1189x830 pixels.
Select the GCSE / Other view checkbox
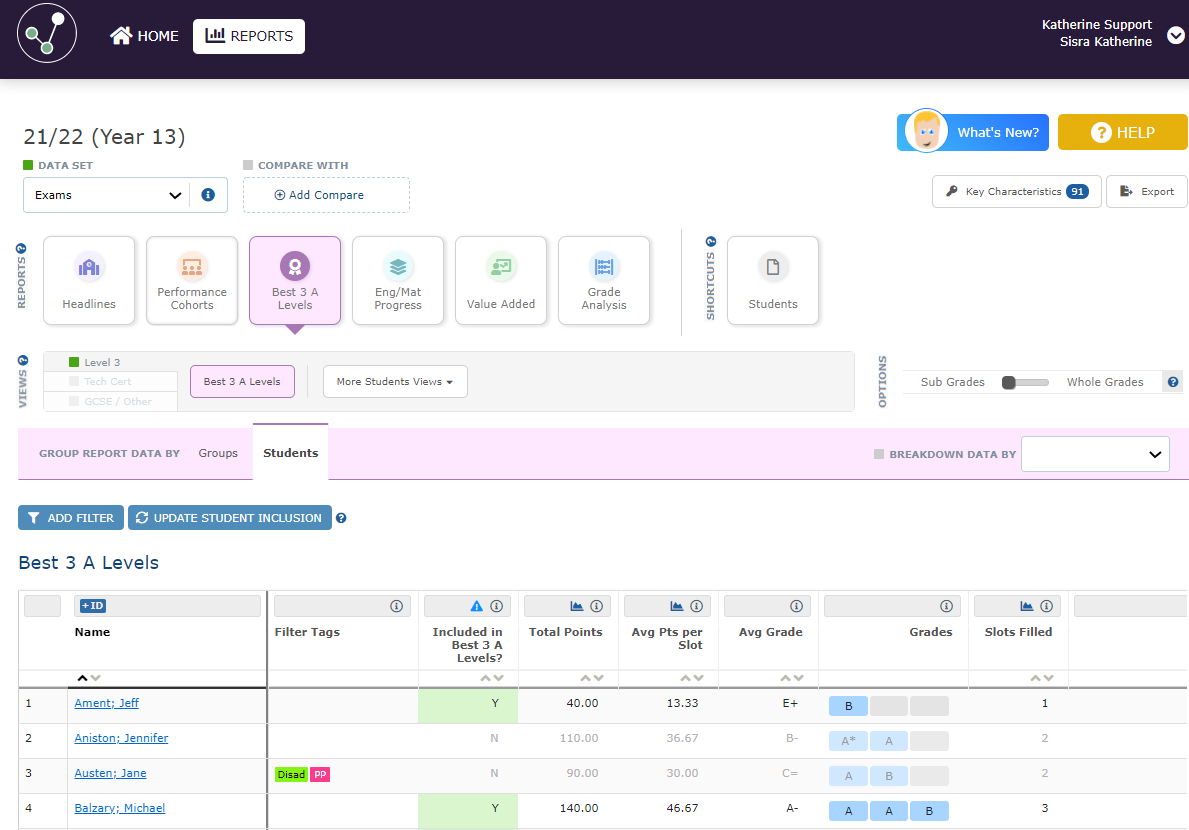(x=75, y=401)
